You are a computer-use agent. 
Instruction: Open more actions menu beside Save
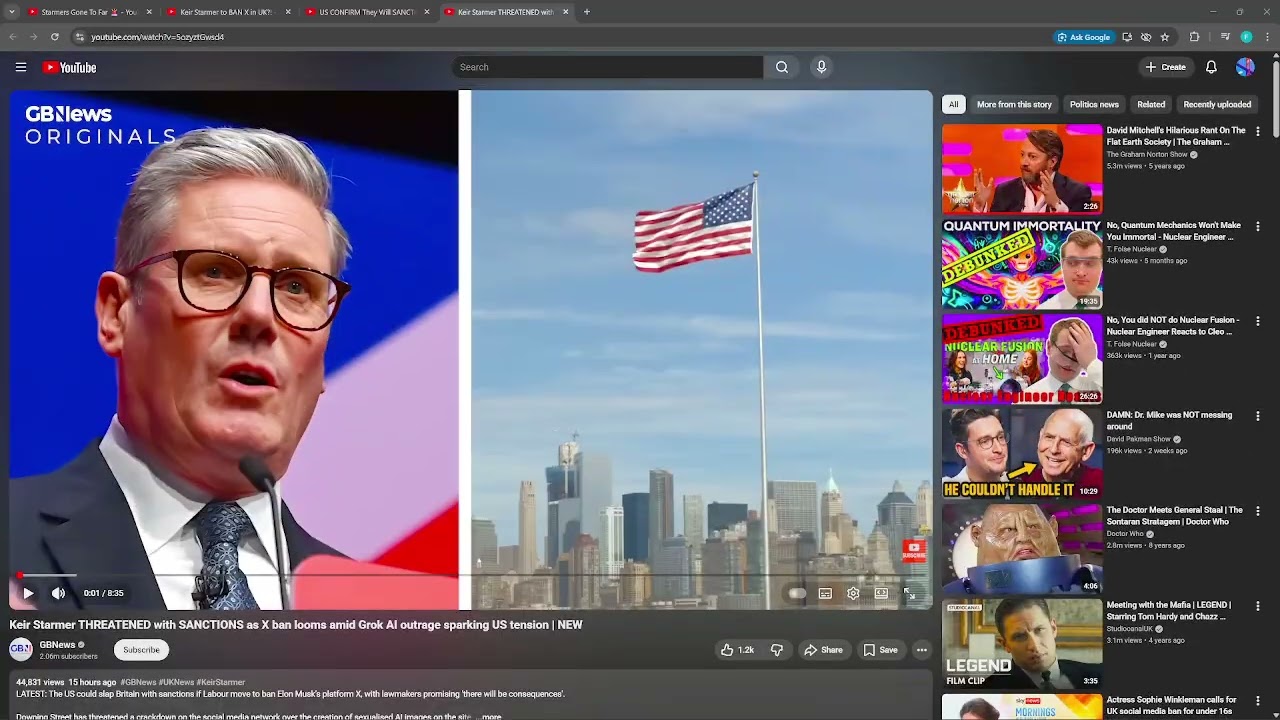922,650
